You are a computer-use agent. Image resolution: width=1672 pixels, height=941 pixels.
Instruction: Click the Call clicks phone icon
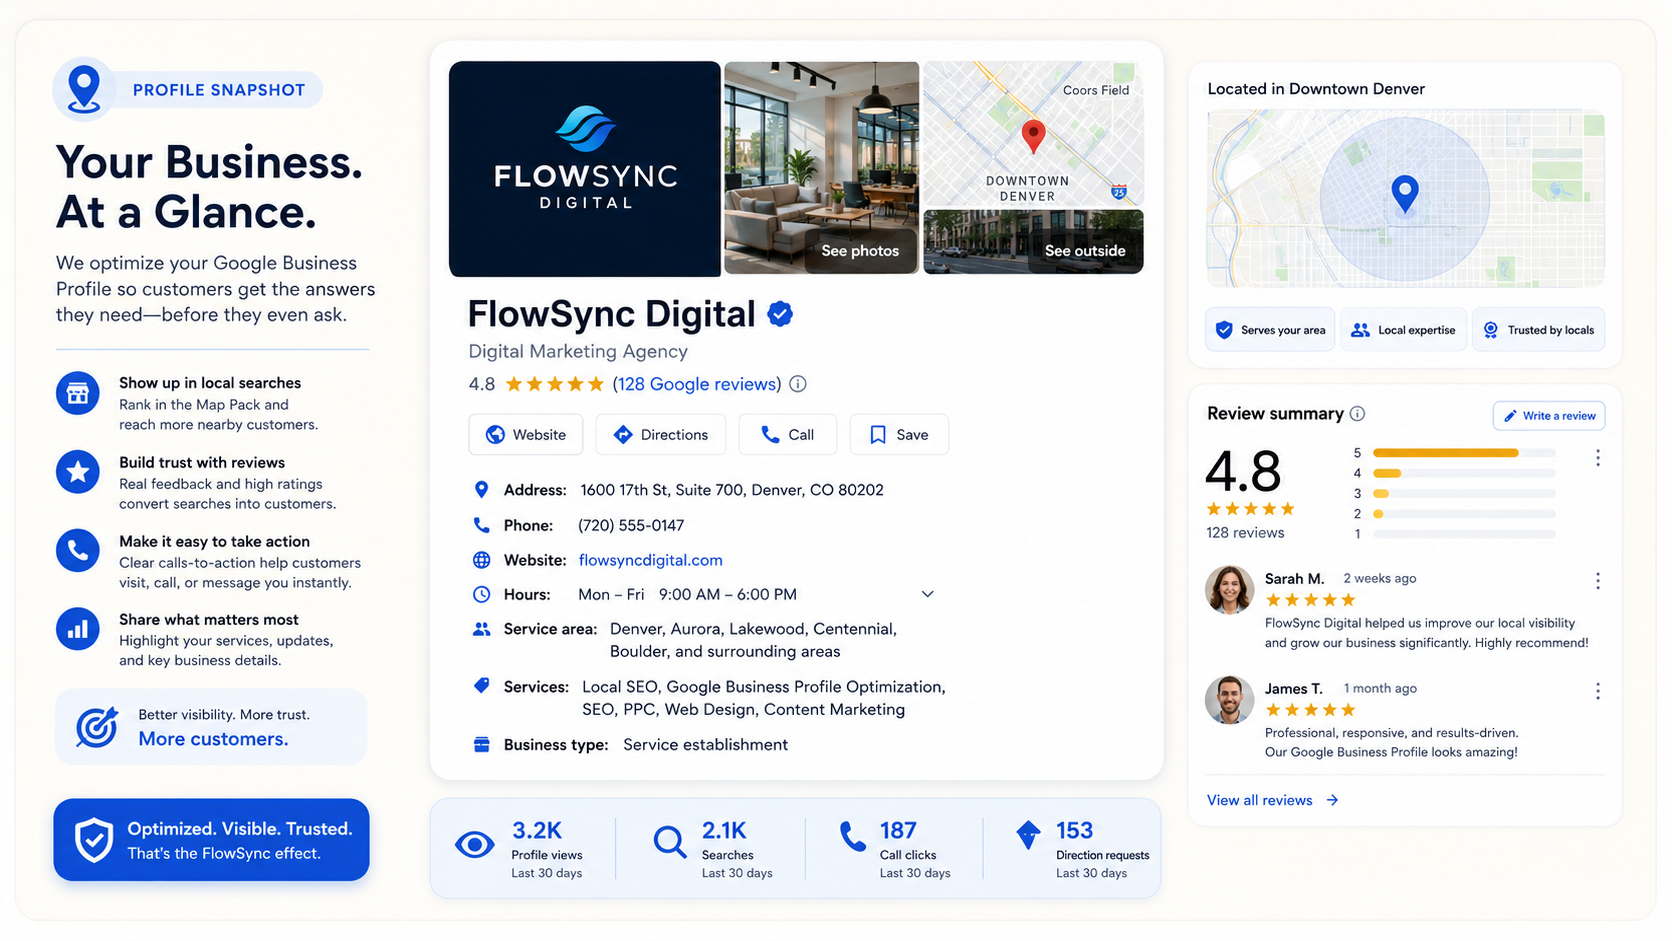pyautogui.click(x=853, y=837)
